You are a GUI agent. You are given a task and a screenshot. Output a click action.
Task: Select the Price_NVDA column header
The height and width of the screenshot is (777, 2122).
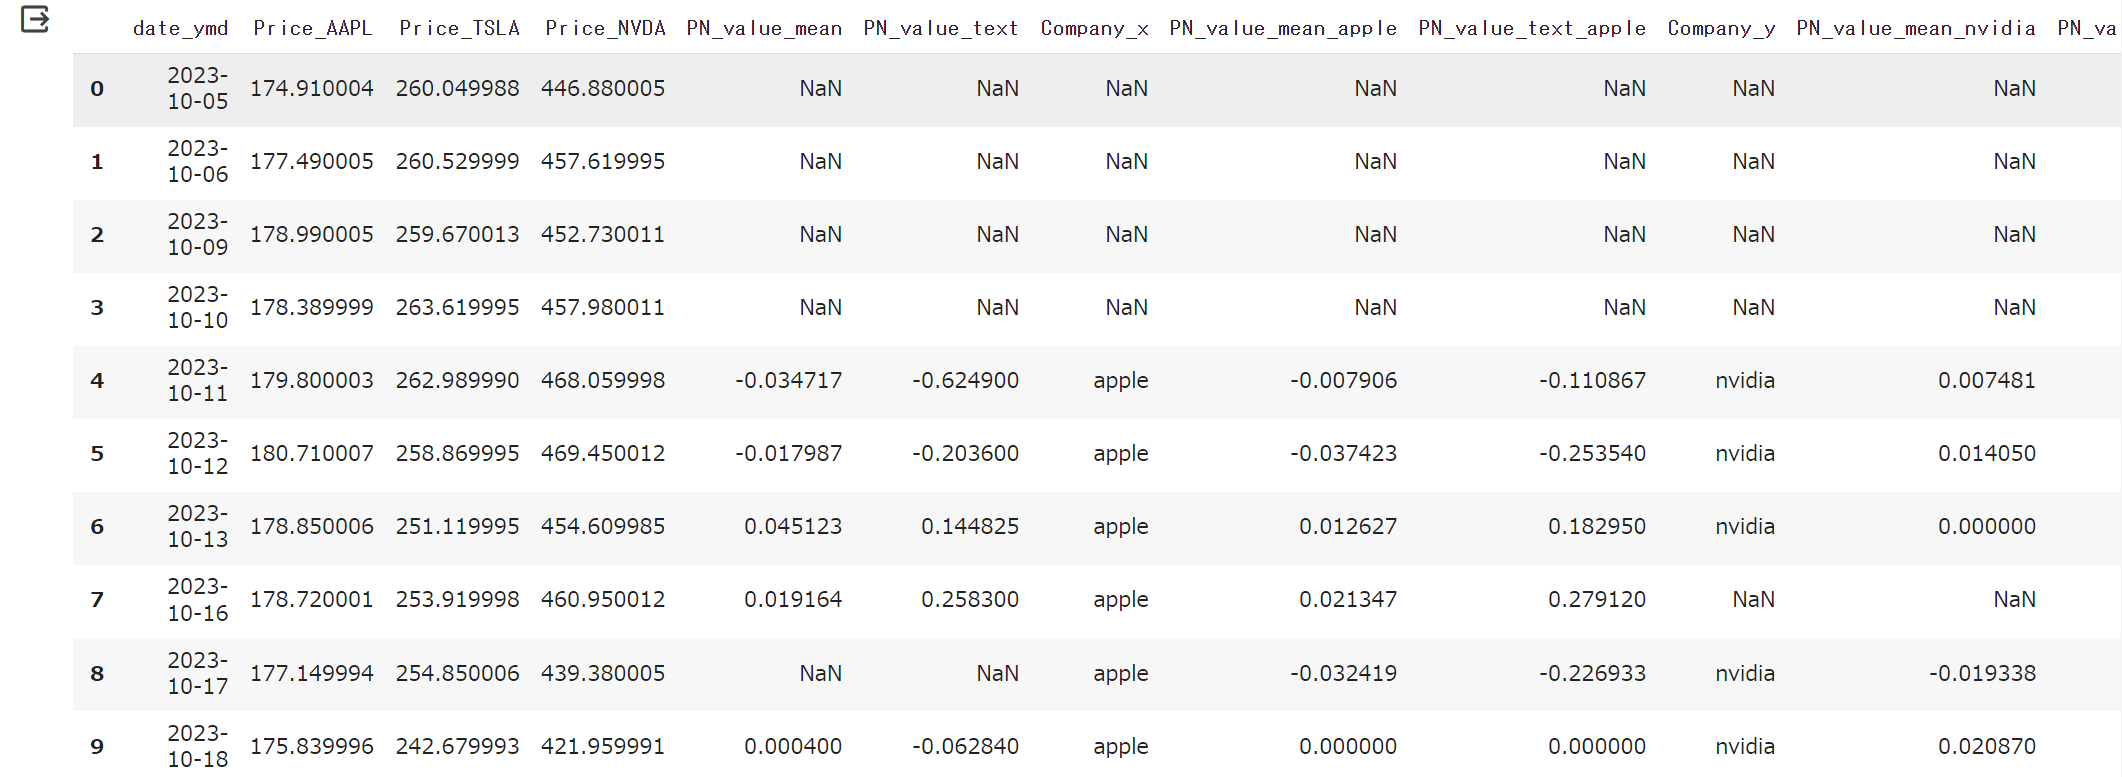coord(605,29)
